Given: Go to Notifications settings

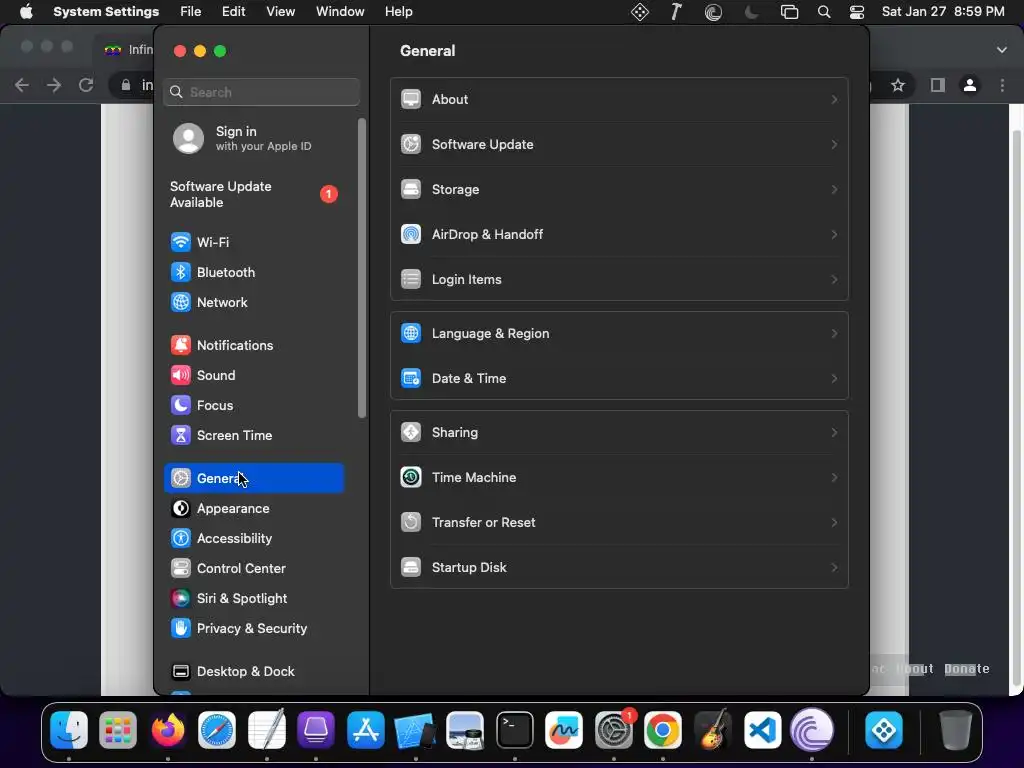Looking at the screenshot, I should 254,345.
